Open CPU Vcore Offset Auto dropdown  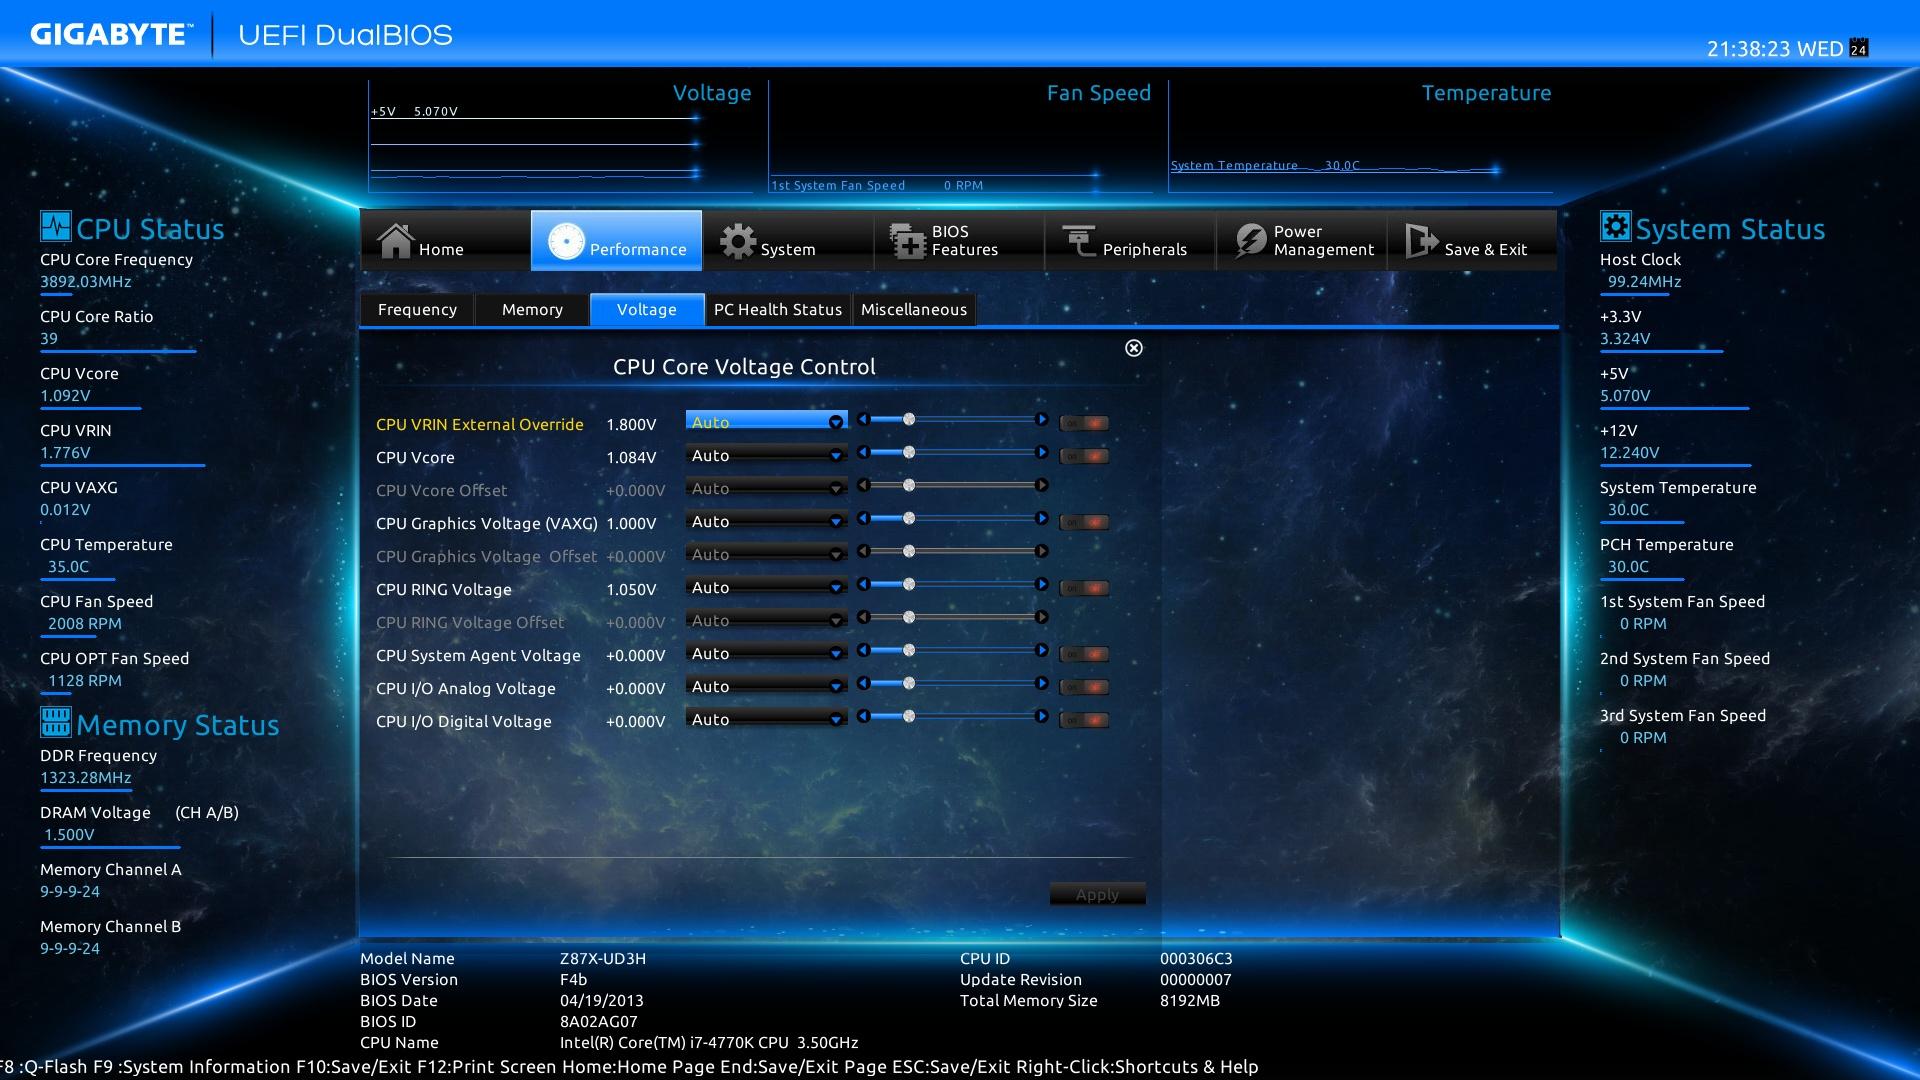[x=766, y=488]
